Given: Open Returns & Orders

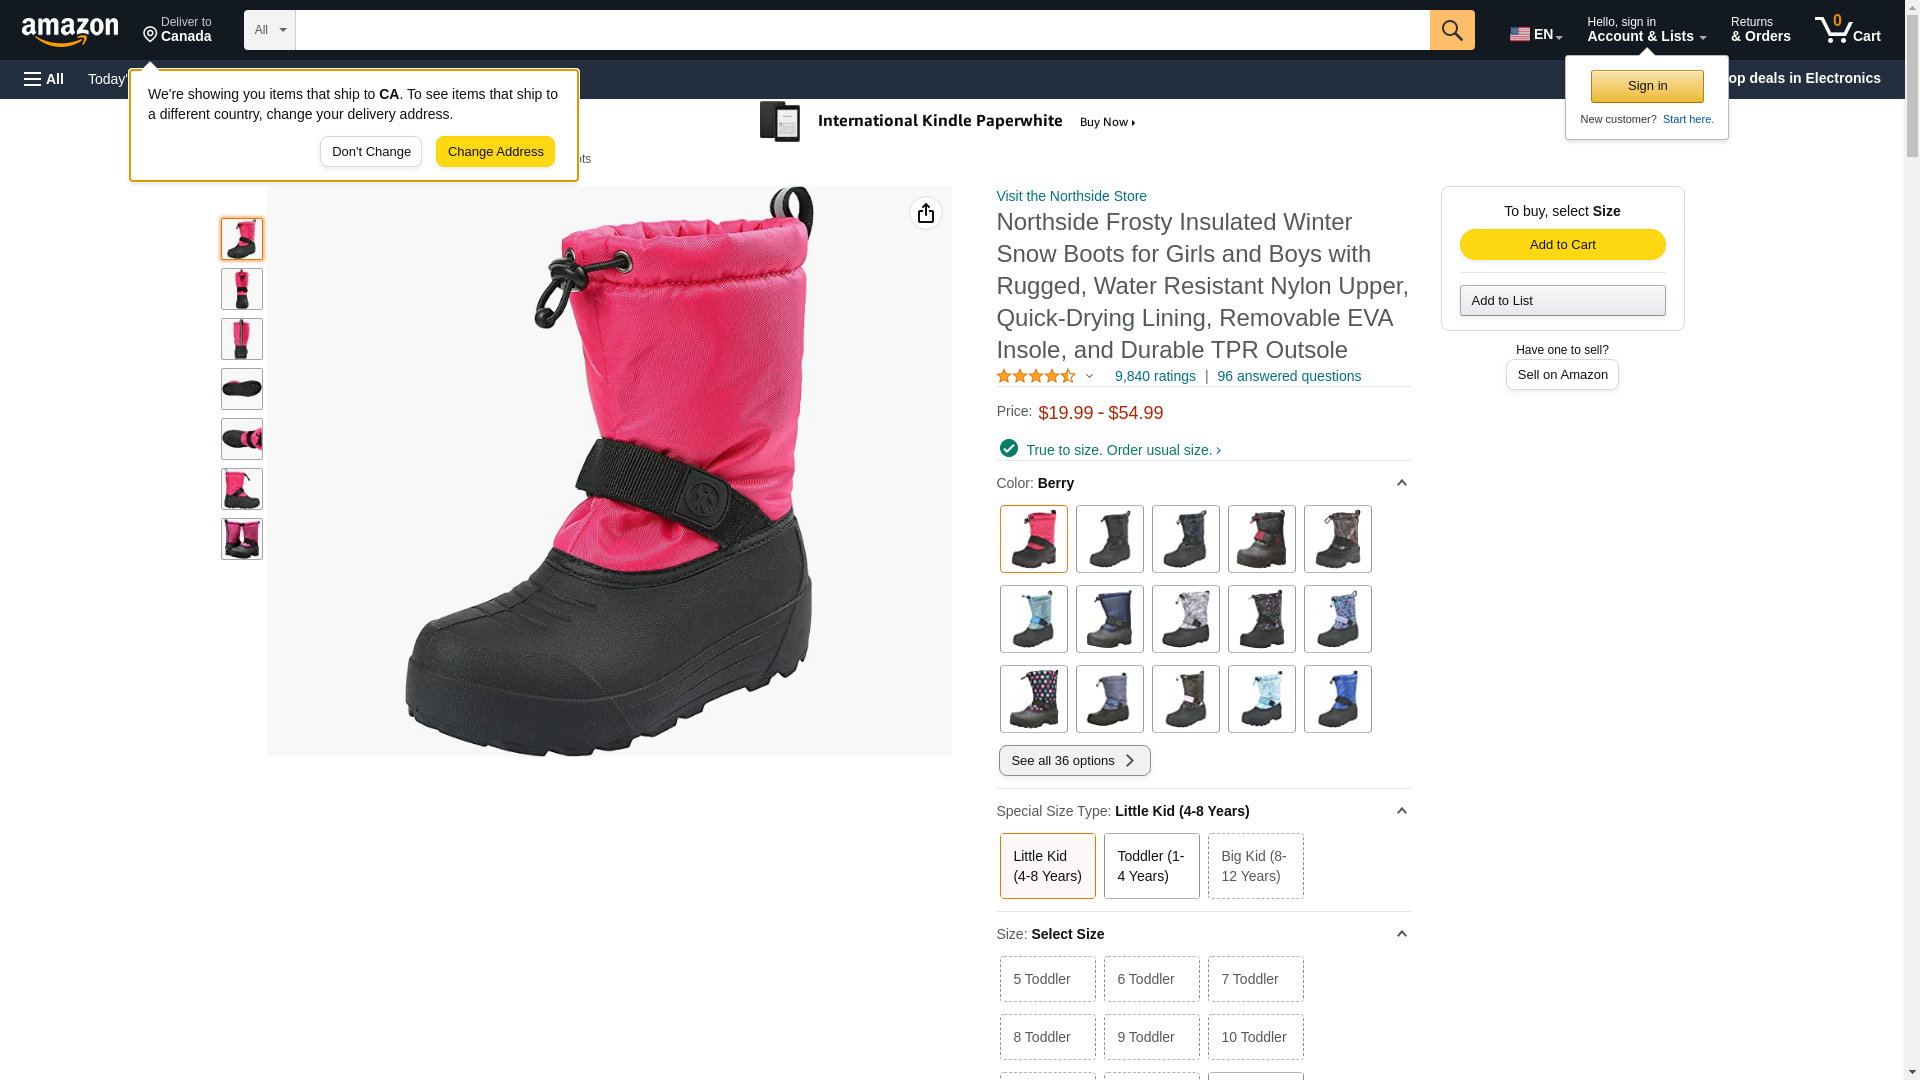Looking at the screenshot, I should (1760, 30).
